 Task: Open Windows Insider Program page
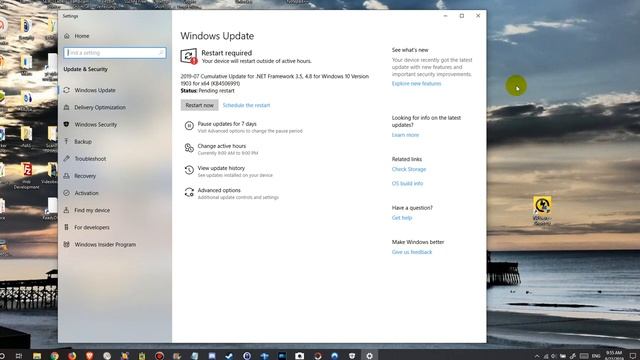(105, 244)
